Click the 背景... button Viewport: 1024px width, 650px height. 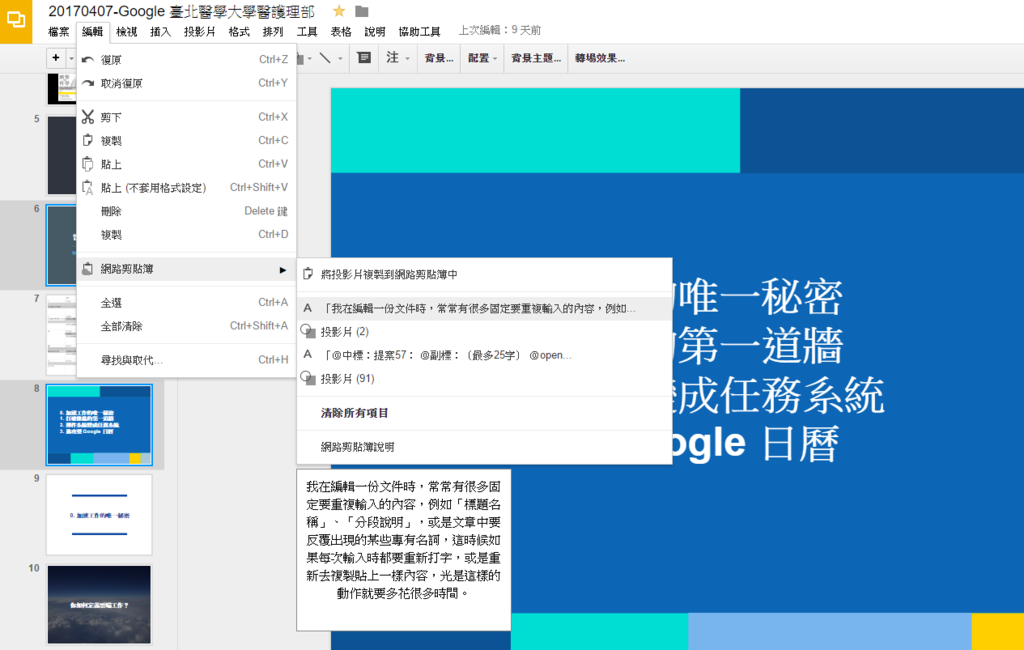[x=439, y=58]
